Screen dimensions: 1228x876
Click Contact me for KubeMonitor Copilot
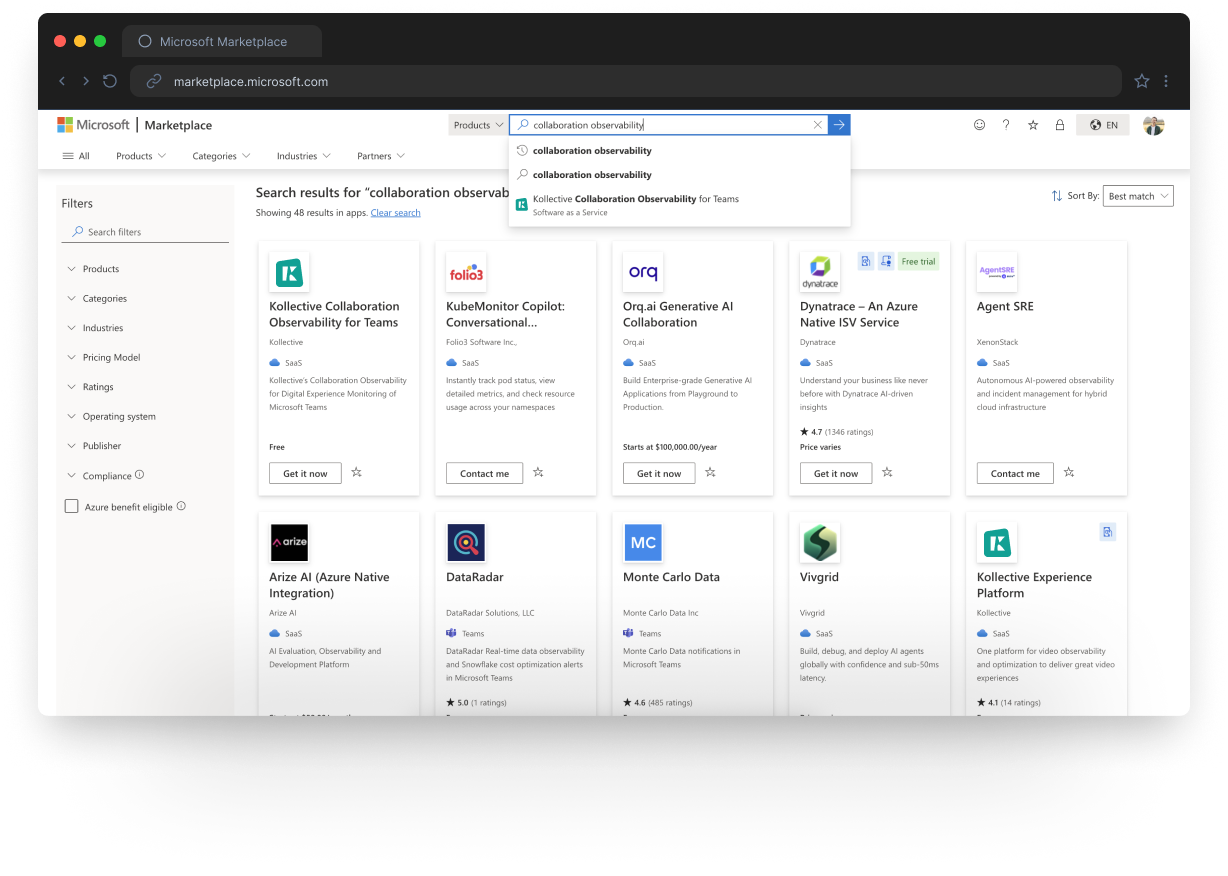pos(484,473)
